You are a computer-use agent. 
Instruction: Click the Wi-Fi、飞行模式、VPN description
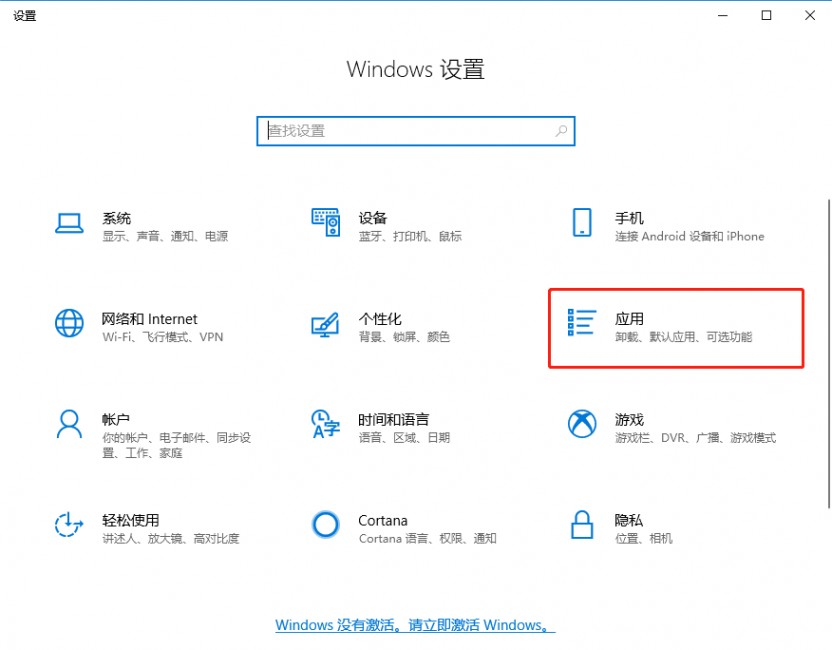tap(162, 337)
